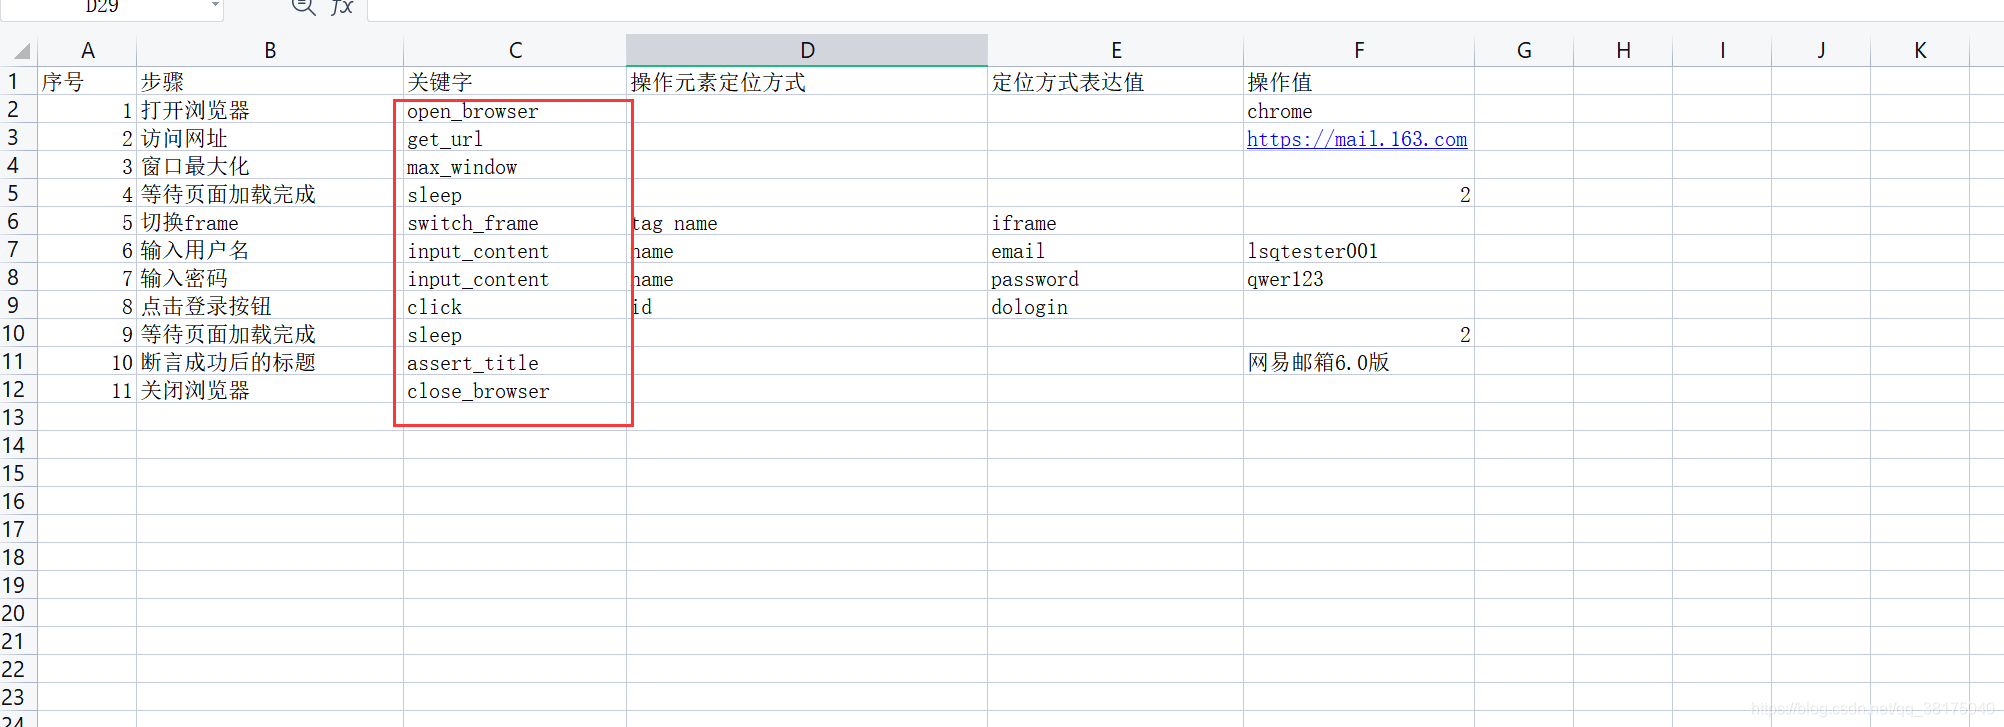Image resolution: width=2004 pixels, height=727 pixels.
Task: Click the 定位方式表达值 header cell
Action: coord(1116,81)
